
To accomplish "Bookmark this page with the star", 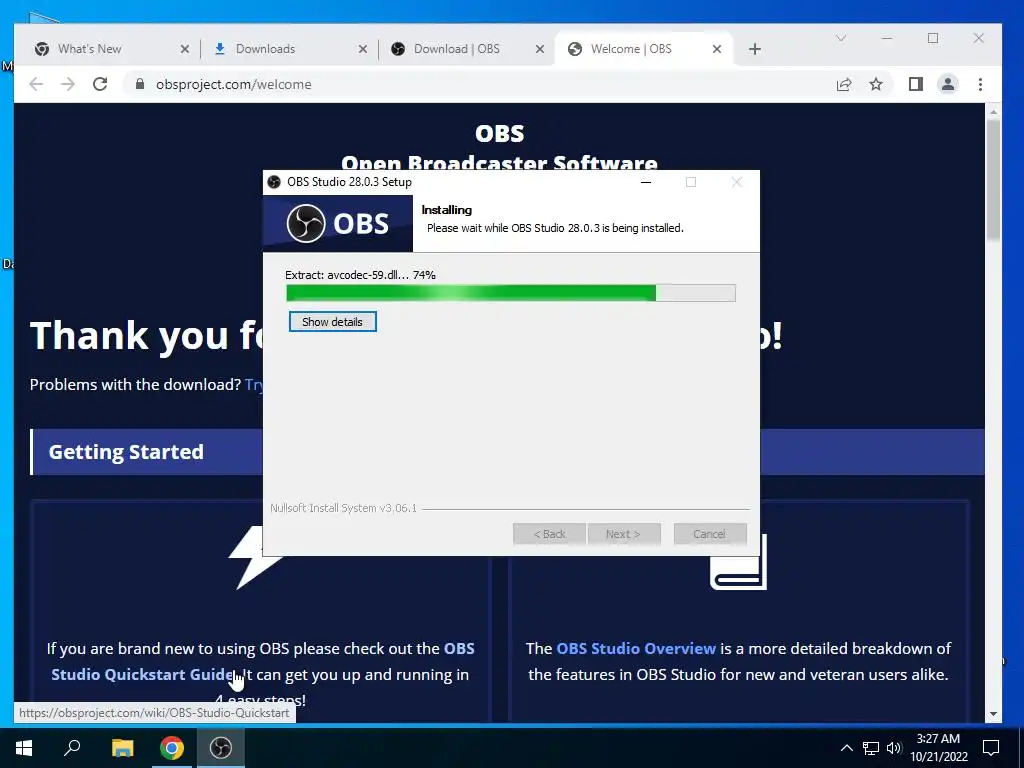I will click(x=876, y=84).
